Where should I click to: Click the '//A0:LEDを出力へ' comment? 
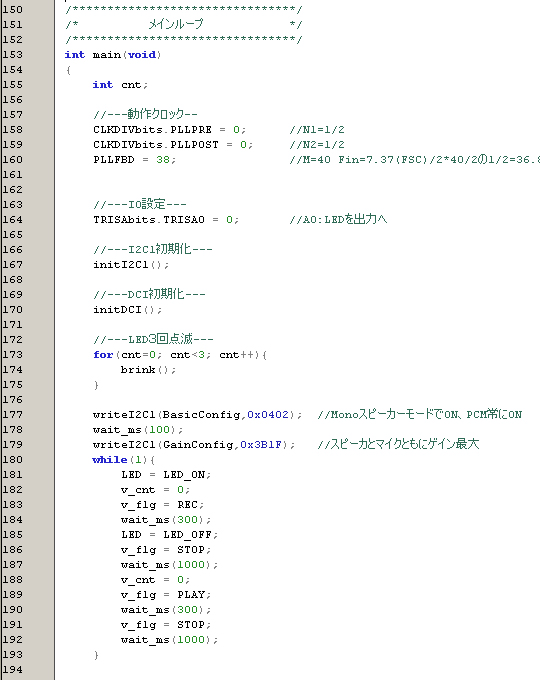pos(338,219)
